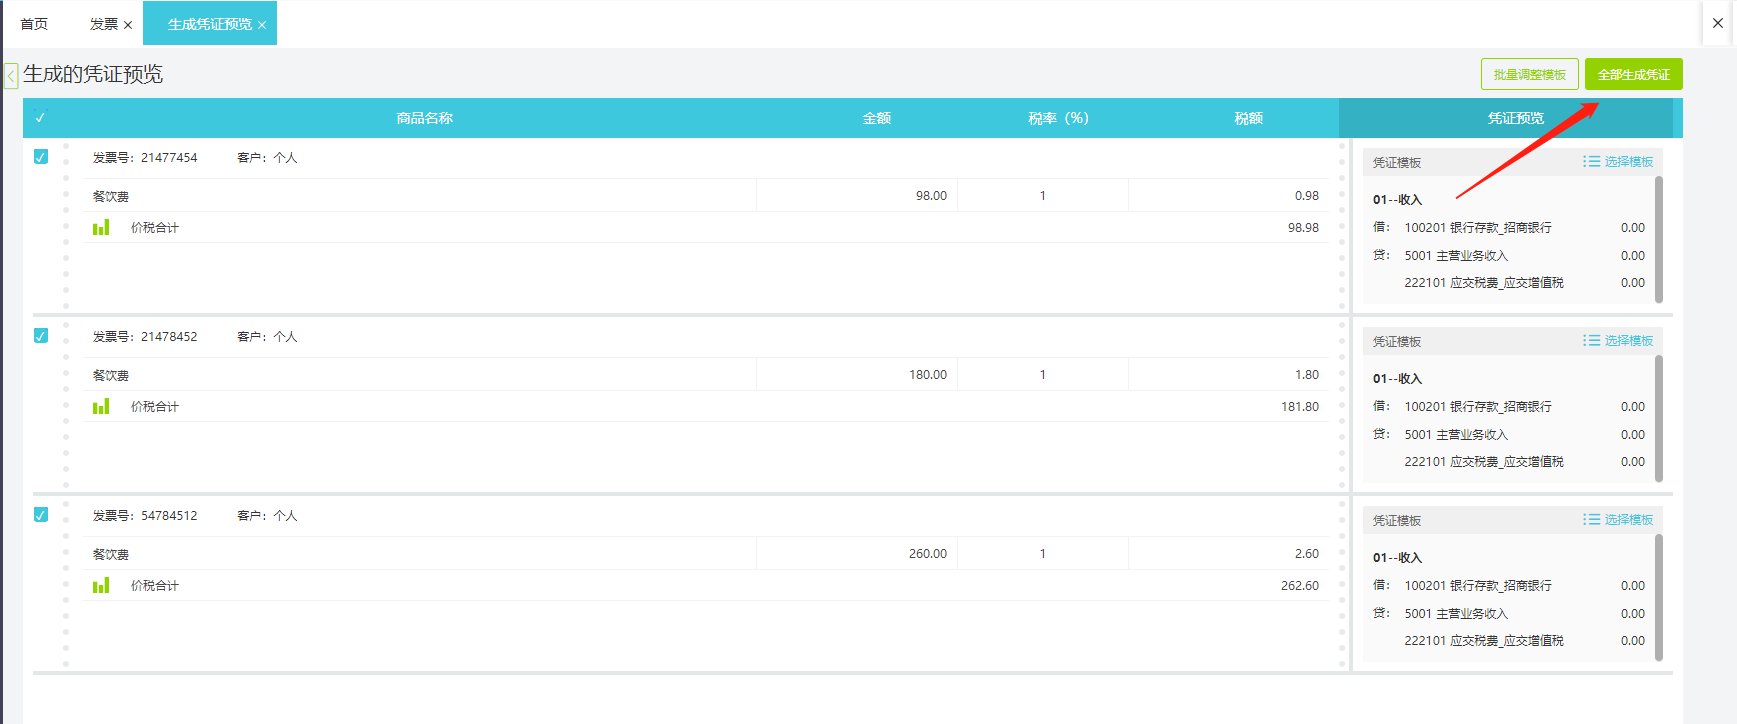Viewport: 1737px width, 724px height.
Task: Open 选择模板 for invoice 21478452
Action: [1618, 341]
